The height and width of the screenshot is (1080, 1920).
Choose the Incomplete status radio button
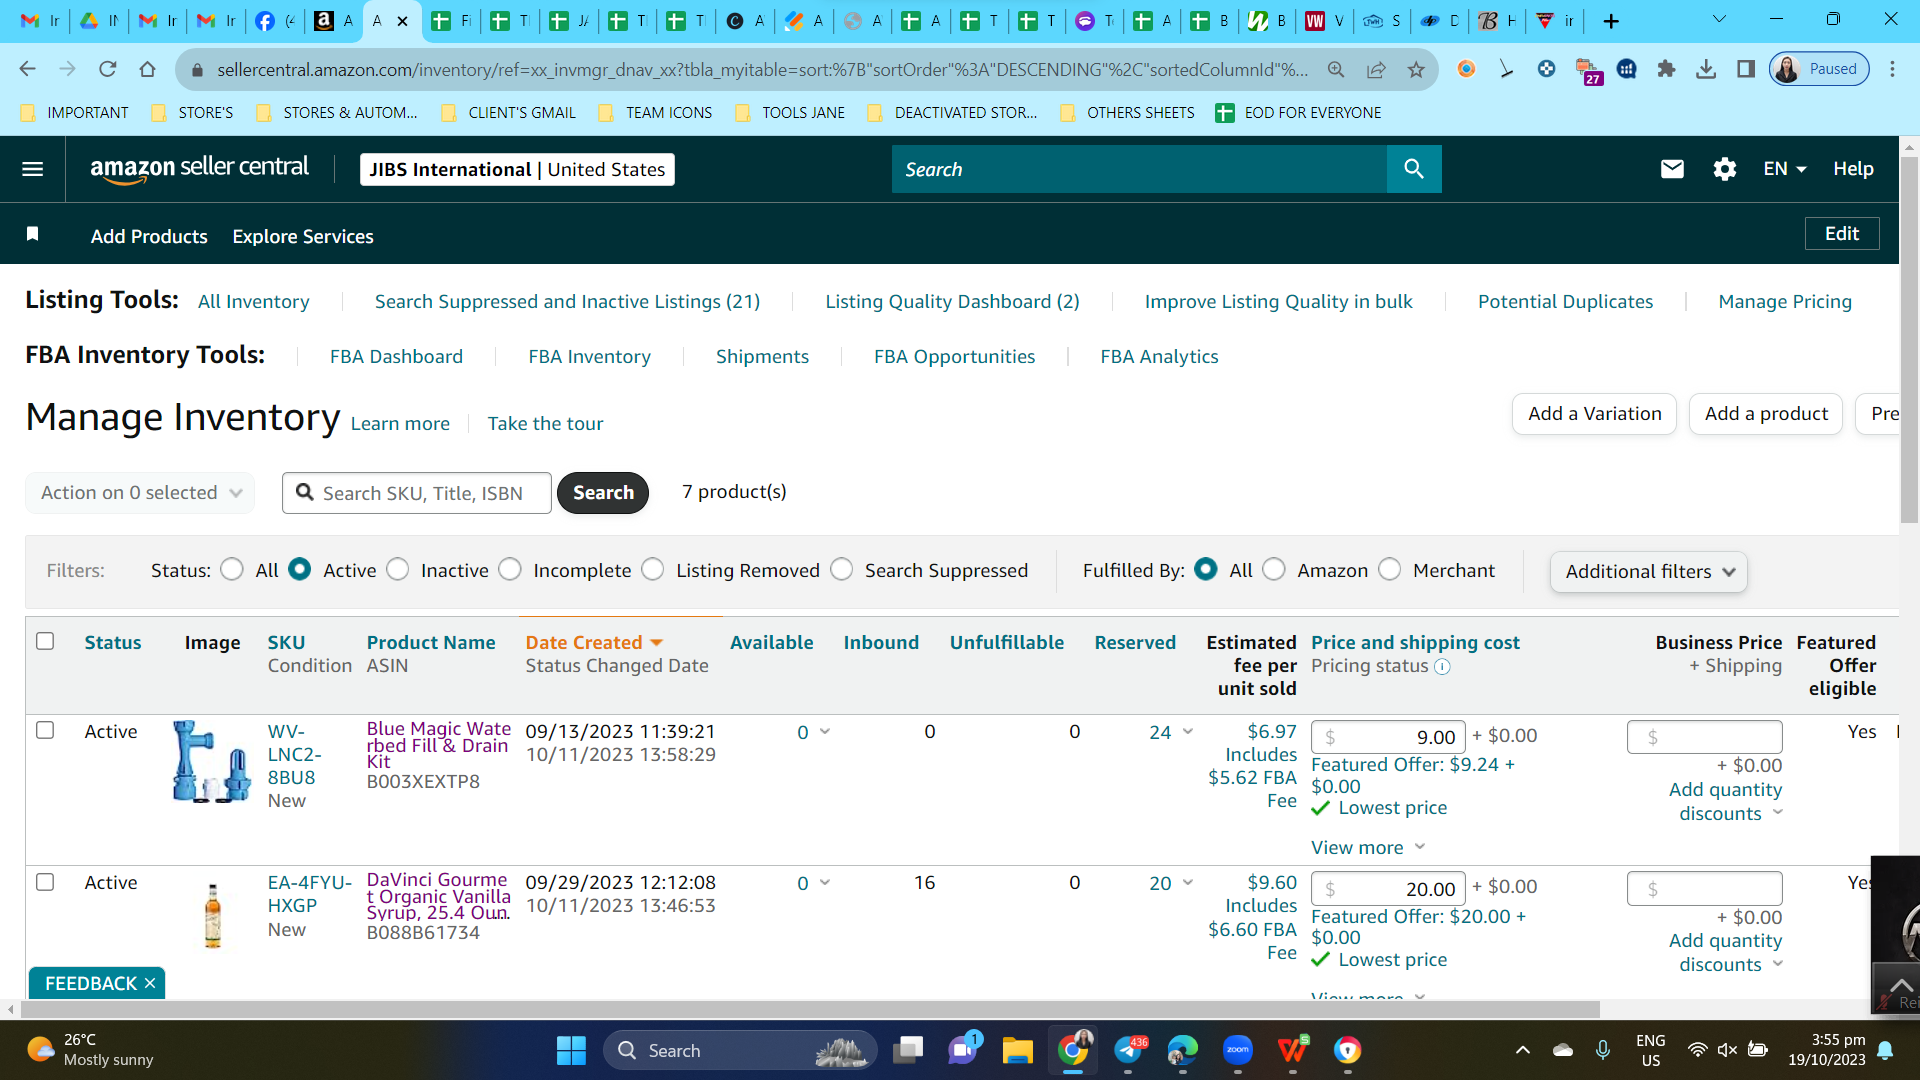point(510,569)
